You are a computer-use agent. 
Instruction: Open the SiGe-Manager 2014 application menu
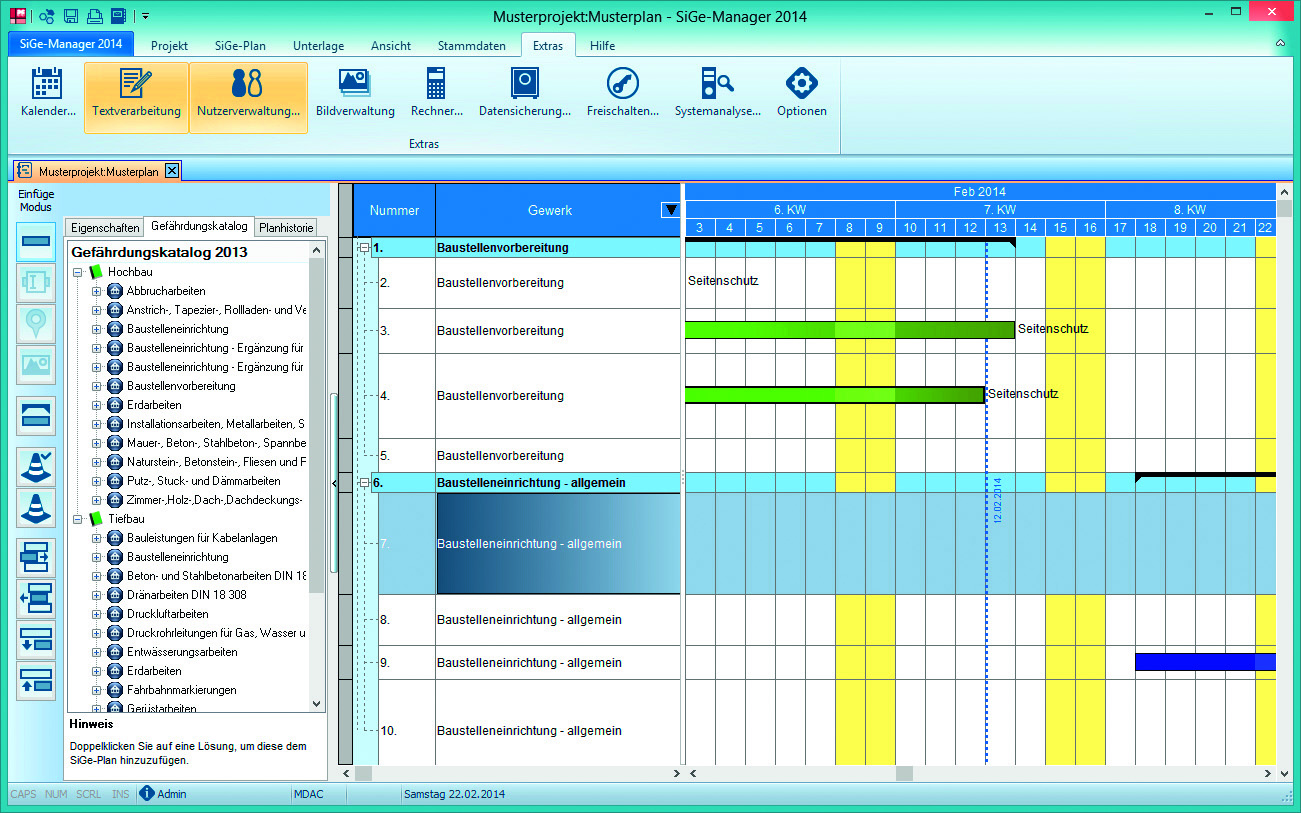72,44
